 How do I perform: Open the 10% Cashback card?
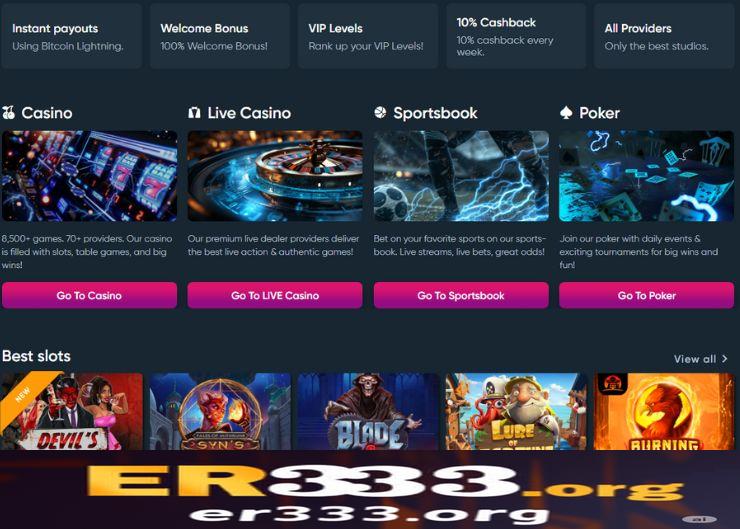[516, 36]
